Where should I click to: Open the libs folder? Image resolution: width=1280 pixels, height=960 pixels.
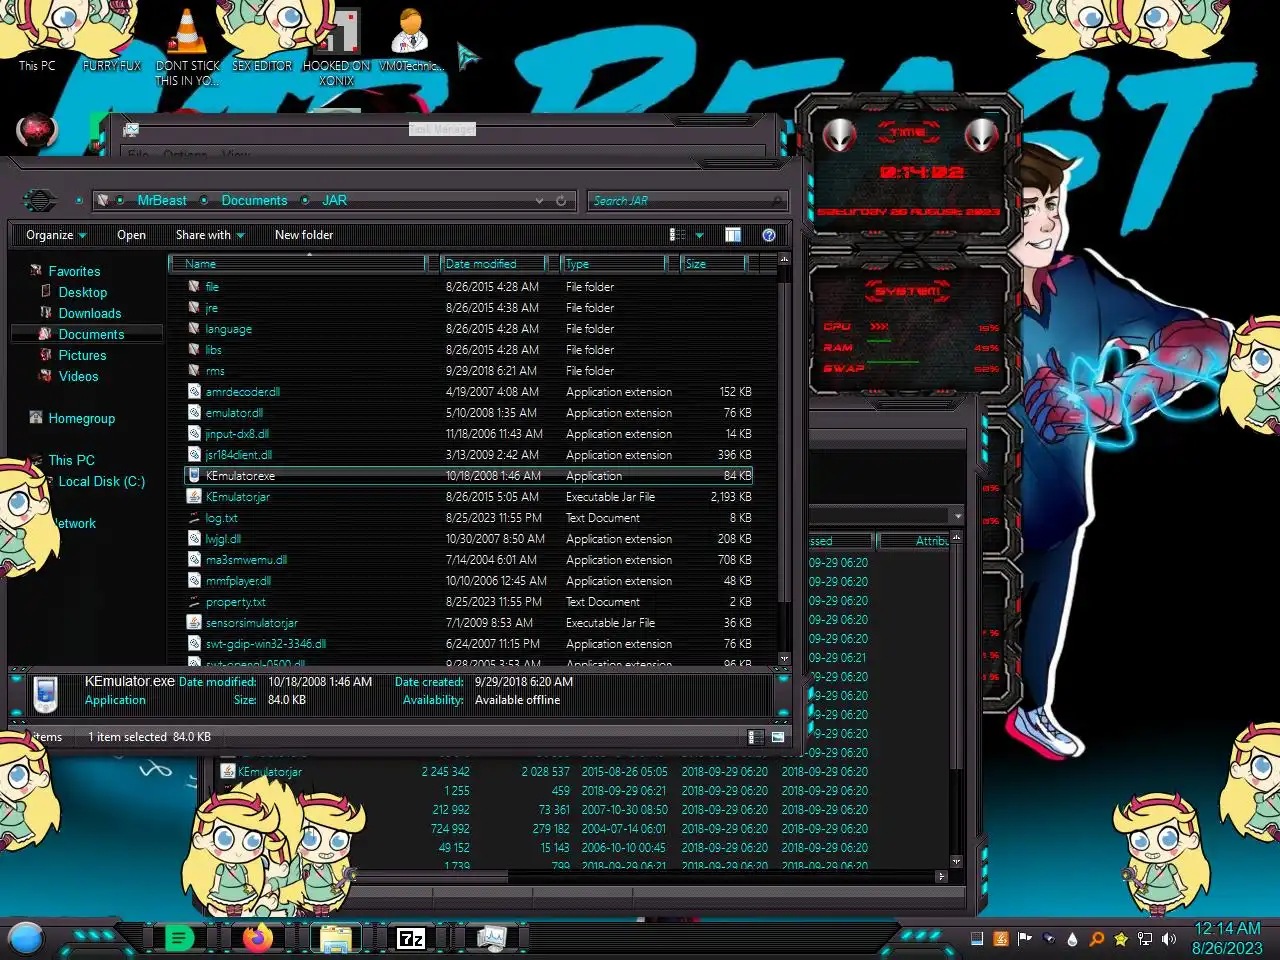[470, 350]
